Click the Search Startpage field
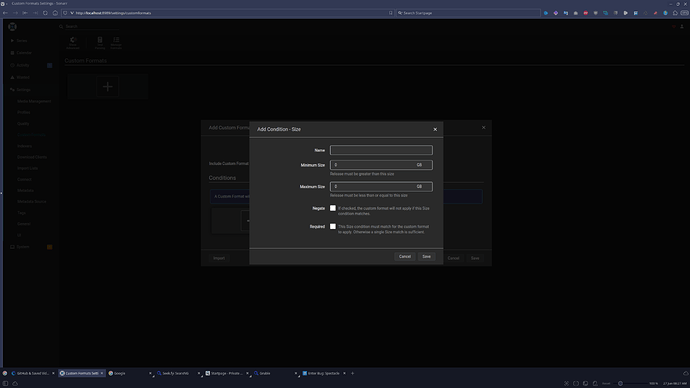The width and height of the screenshot is (690, 388). 468,13
